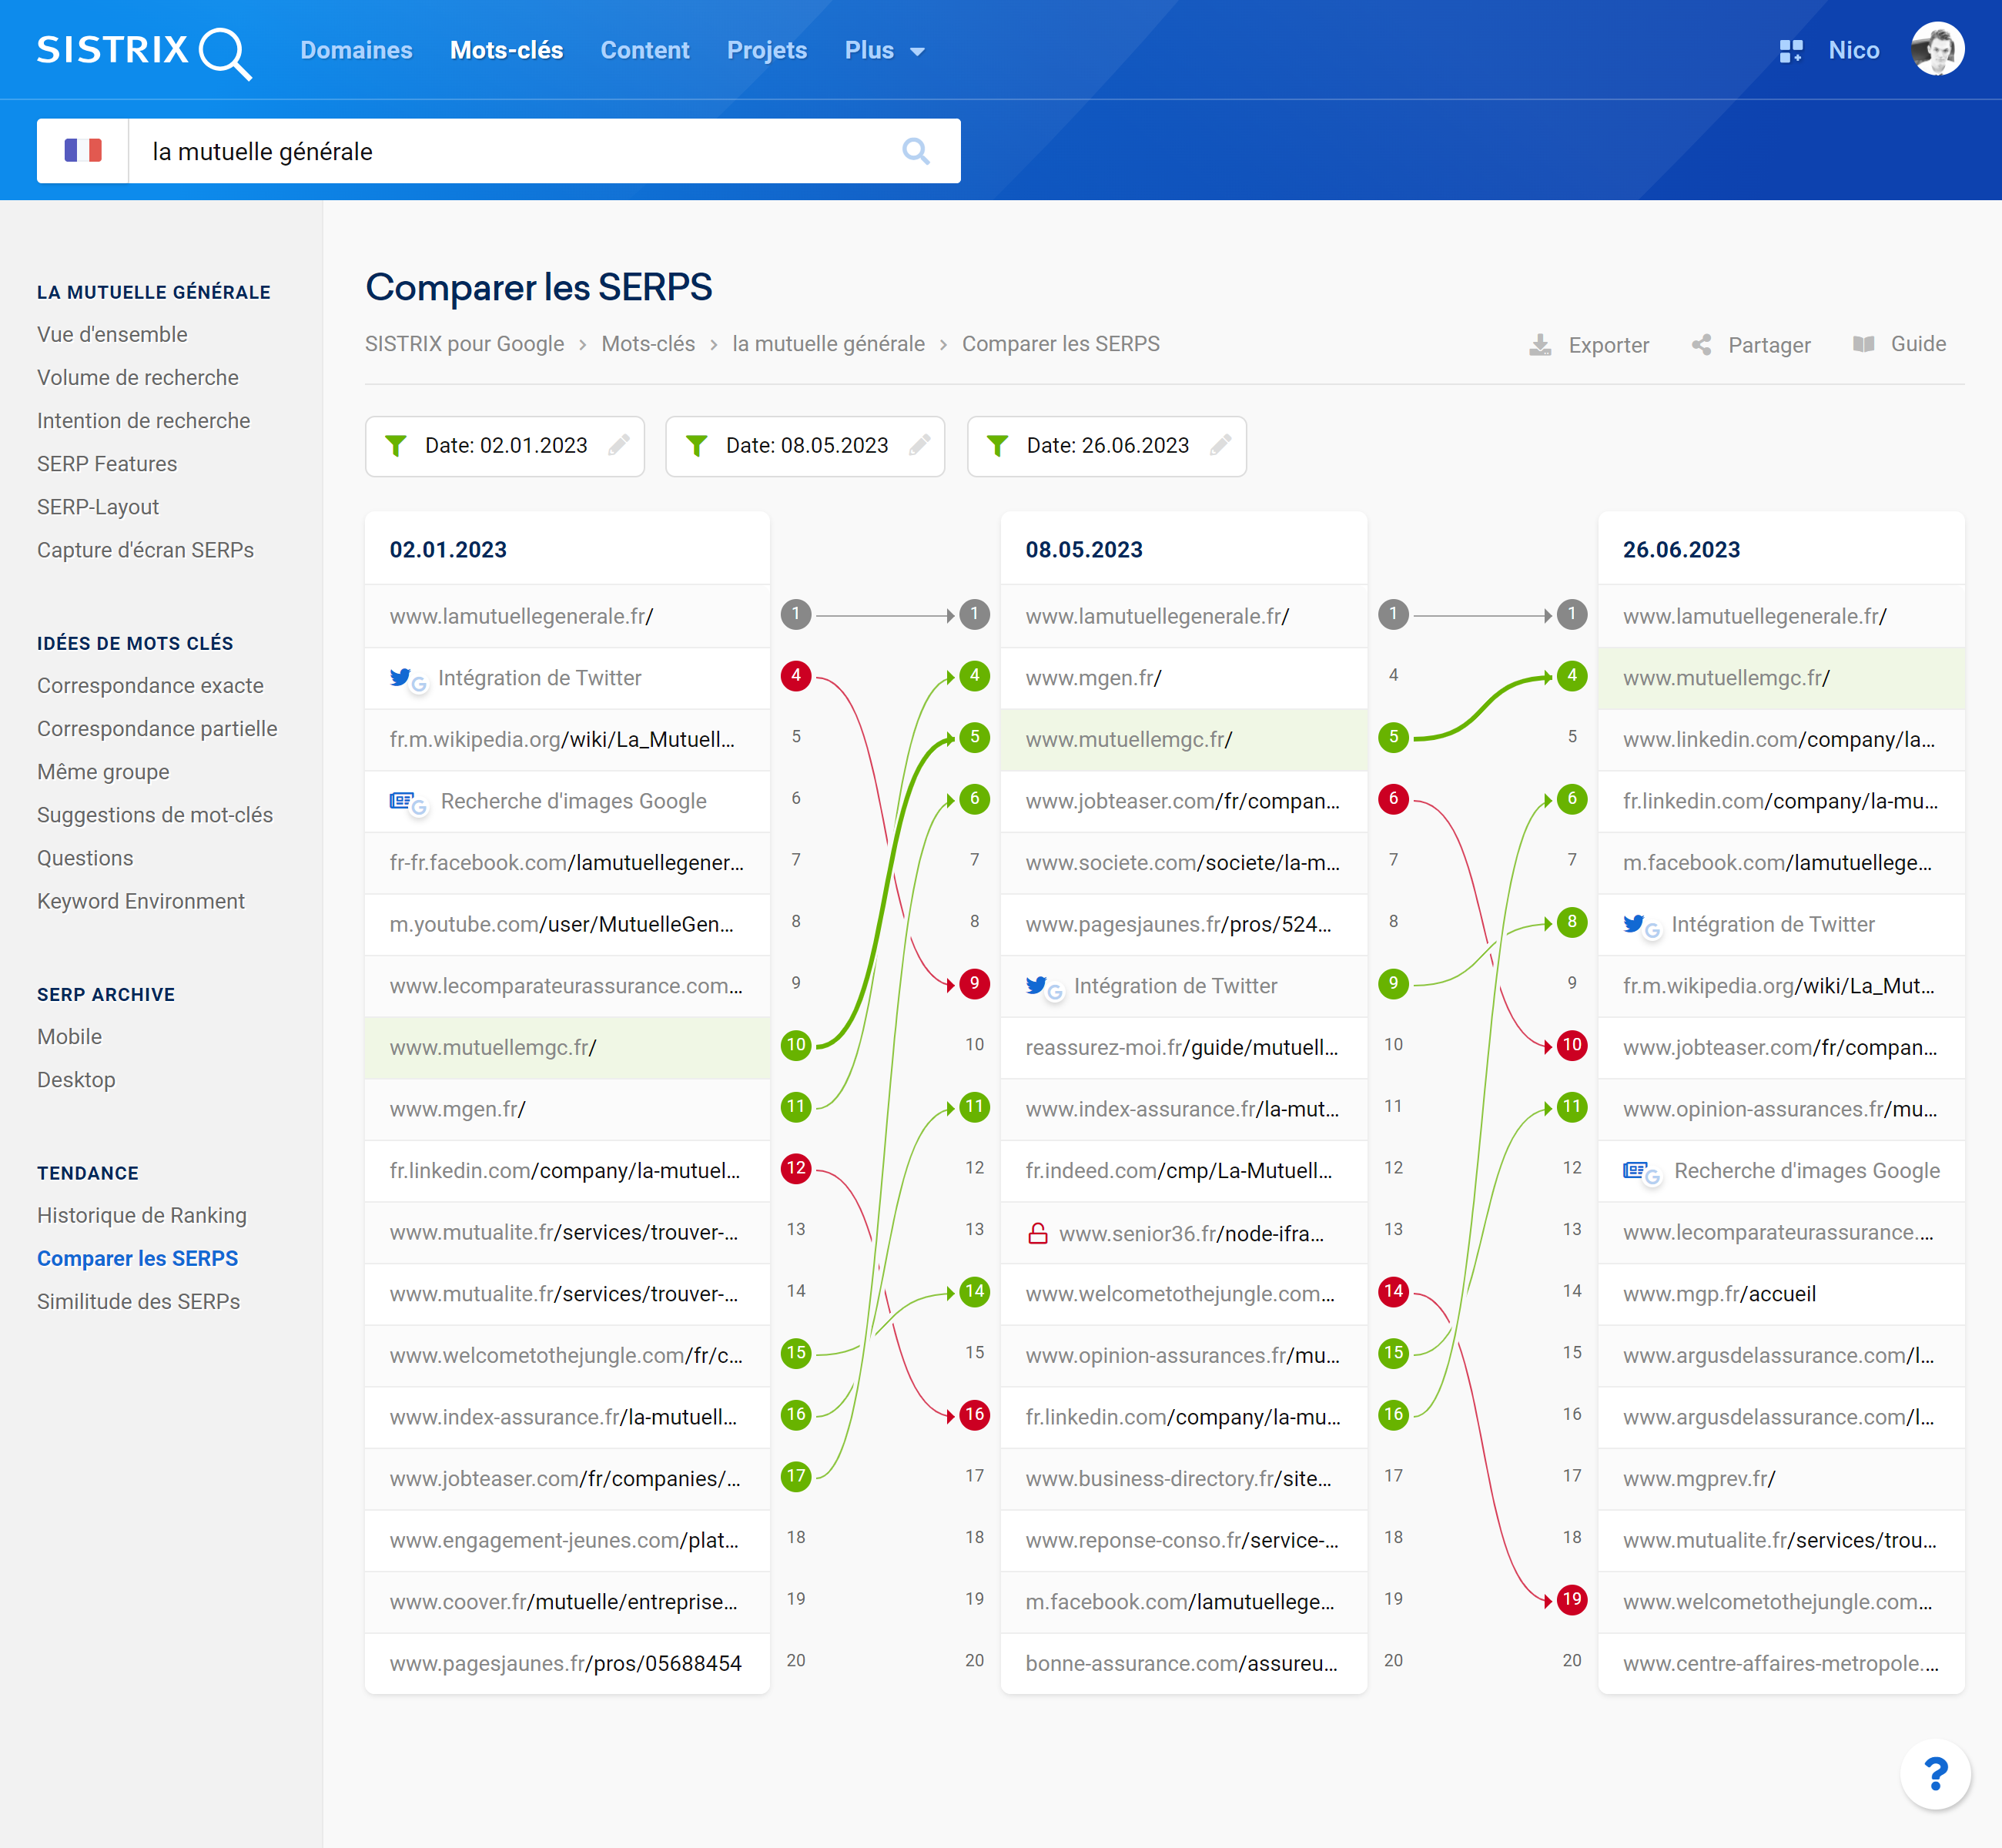Click the Nico username

pyautogui.click(x=1854, y=50)
